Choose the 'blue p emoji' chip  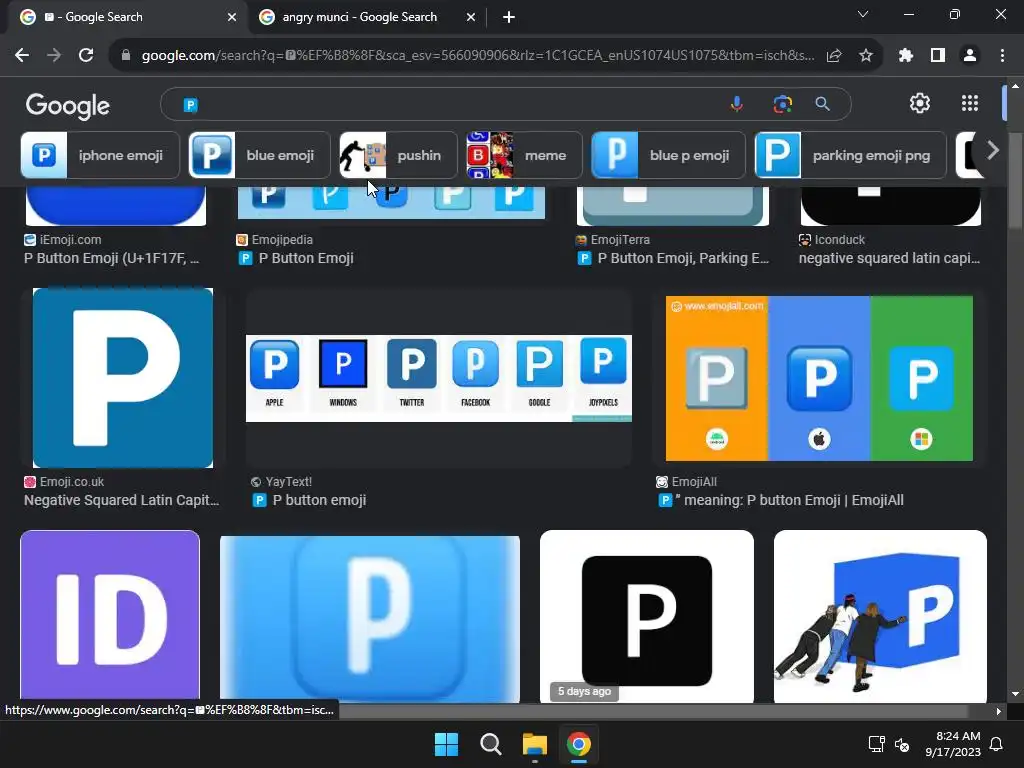(x=668, y=155)
